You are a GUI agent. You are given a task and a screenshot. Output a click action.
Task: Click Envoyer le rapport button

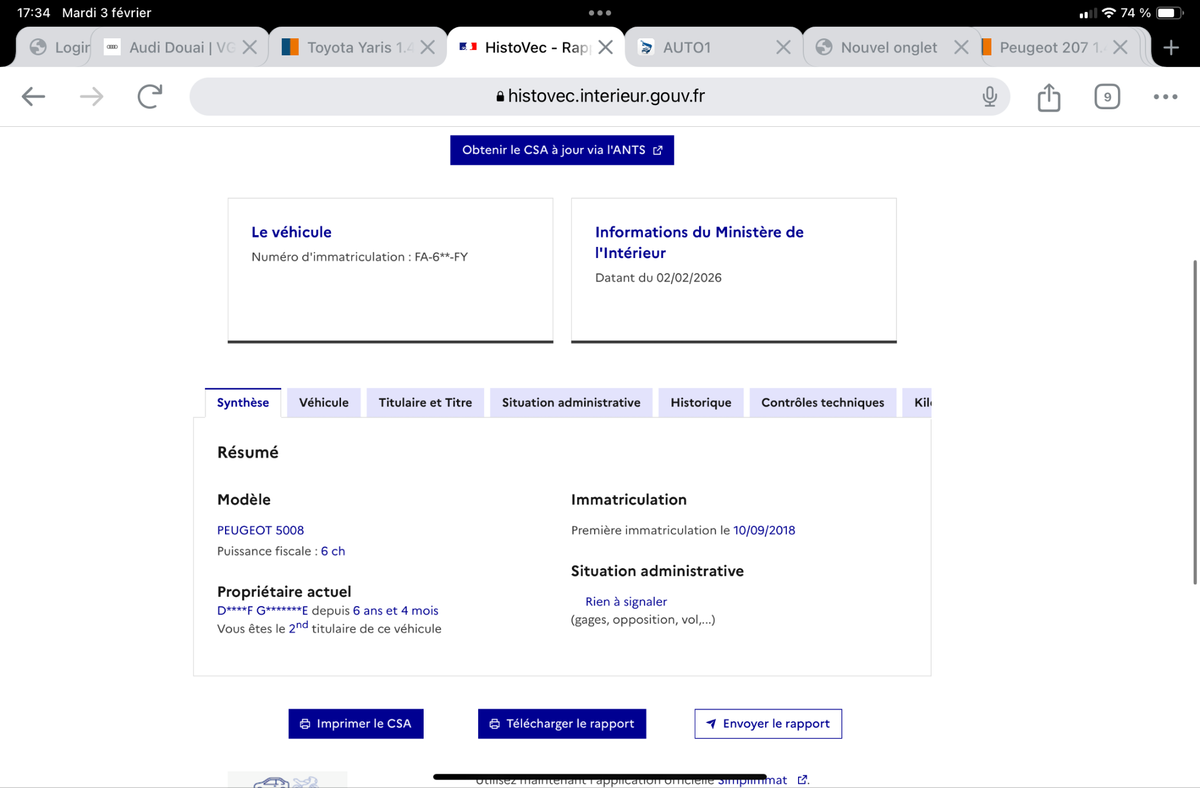(768, 723)
